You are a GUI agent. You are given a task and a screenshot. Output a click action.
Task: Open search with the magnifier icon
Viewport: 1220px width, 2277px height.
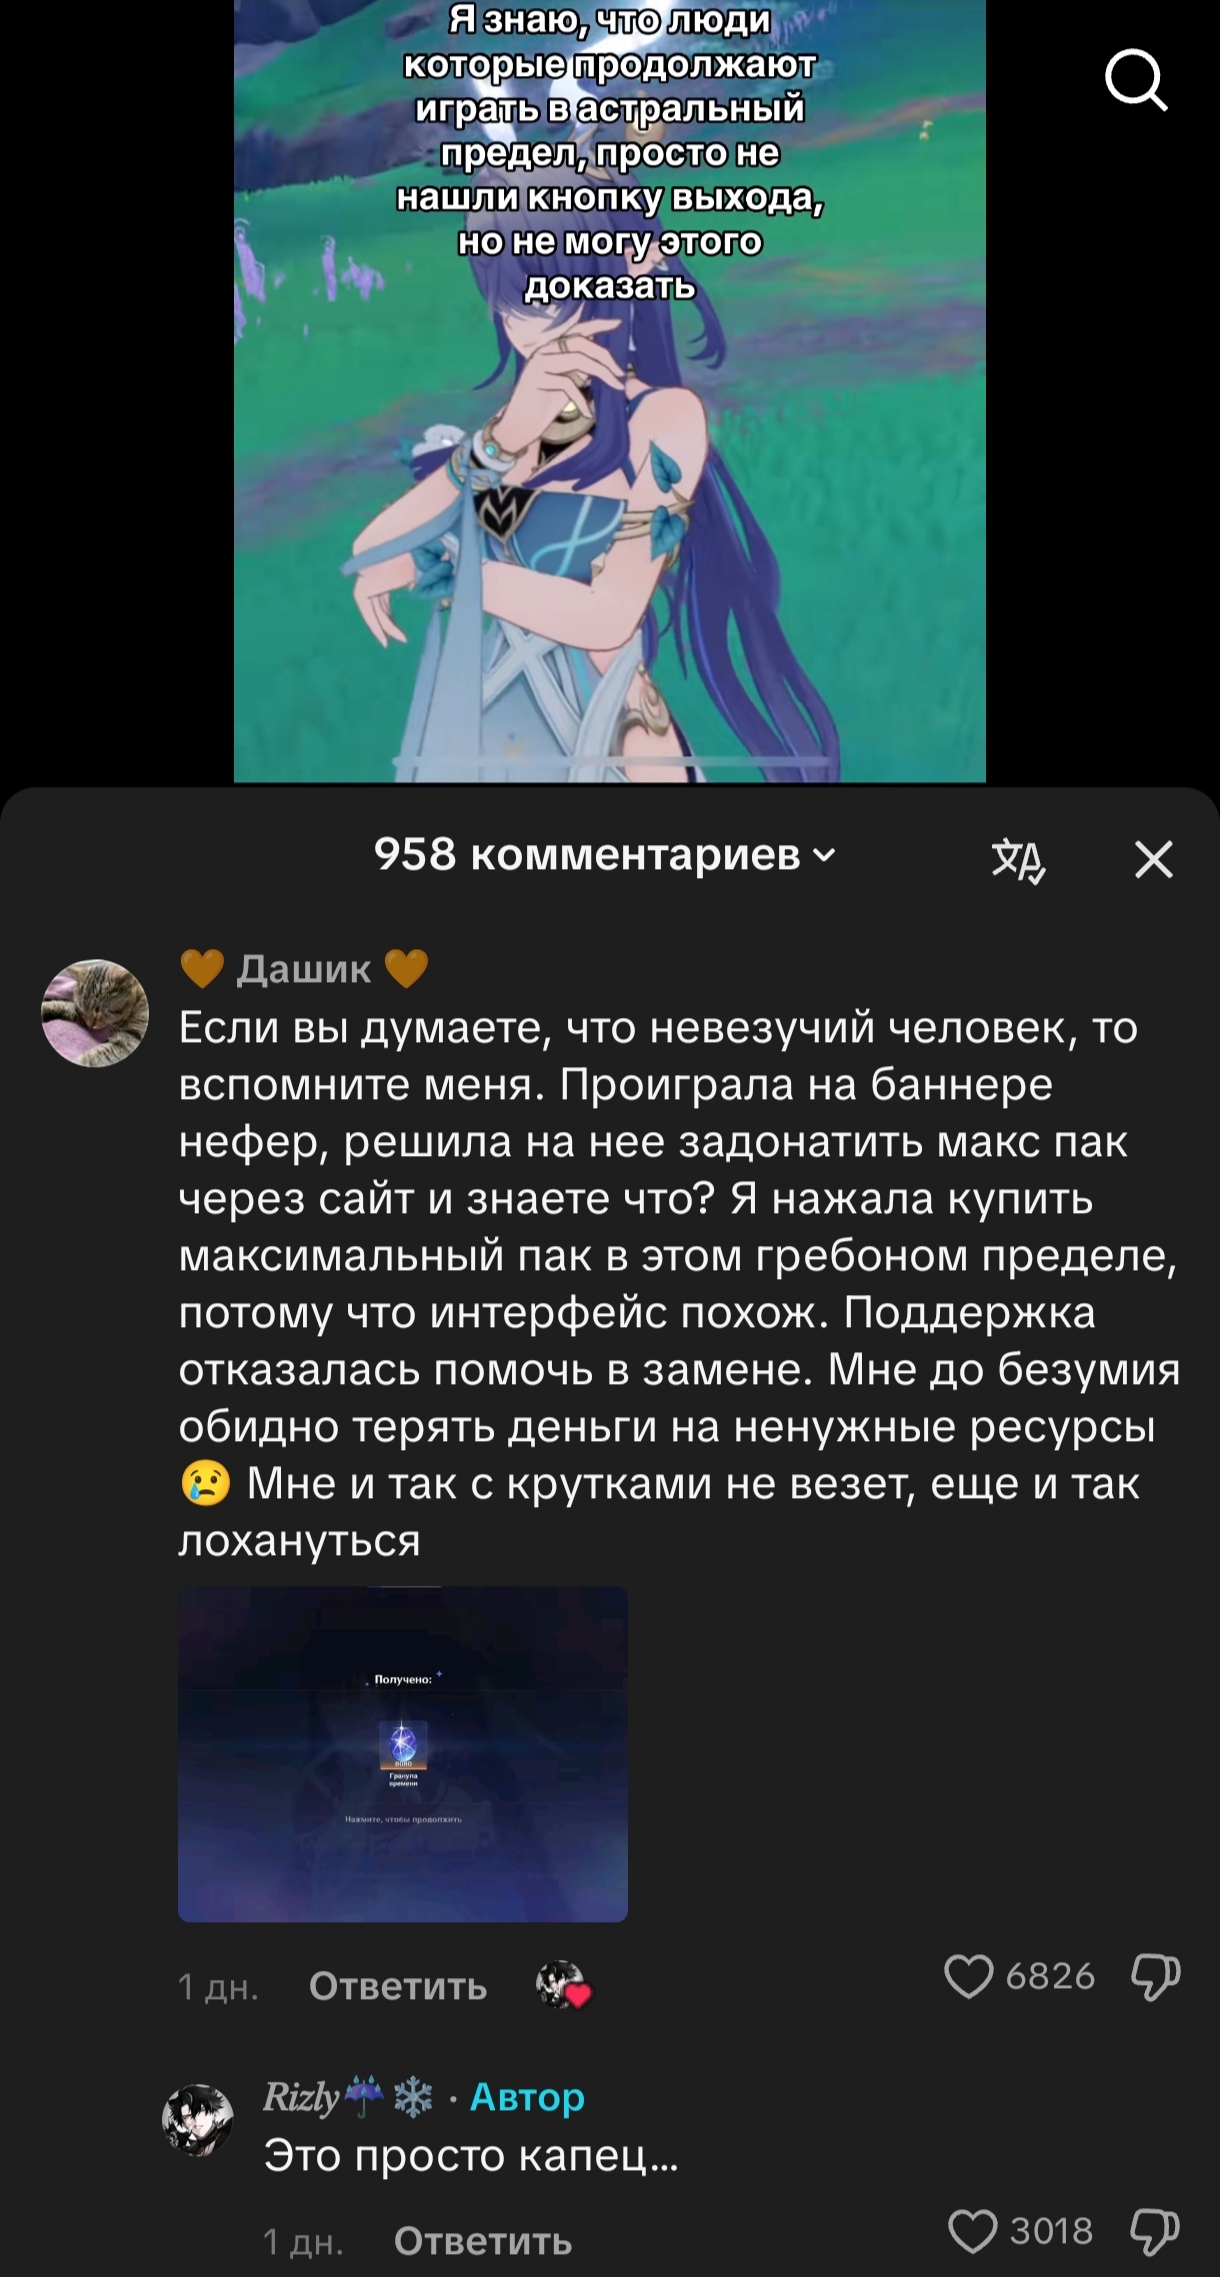point(1136,81)
